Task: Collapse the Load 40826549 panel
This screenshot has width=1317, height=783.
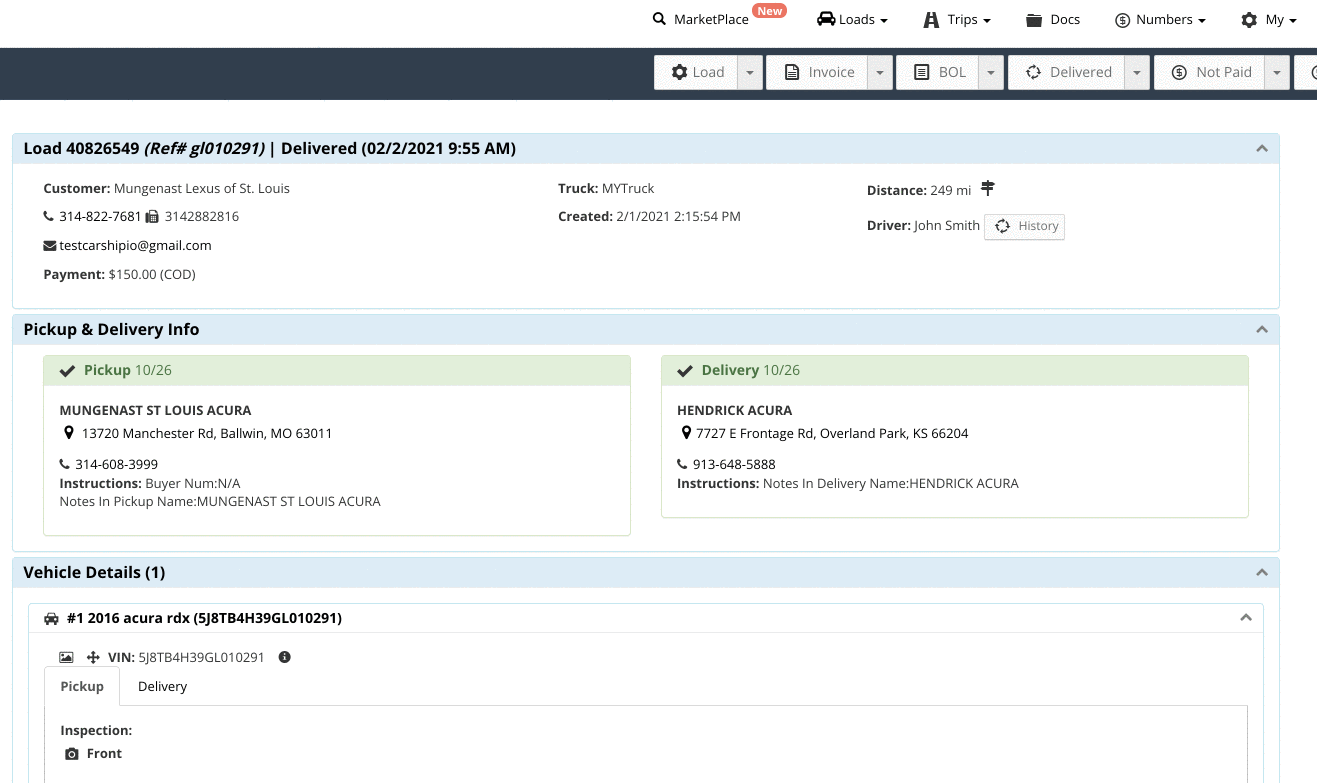Action: pyautogui.click(x=1262, y=149)
